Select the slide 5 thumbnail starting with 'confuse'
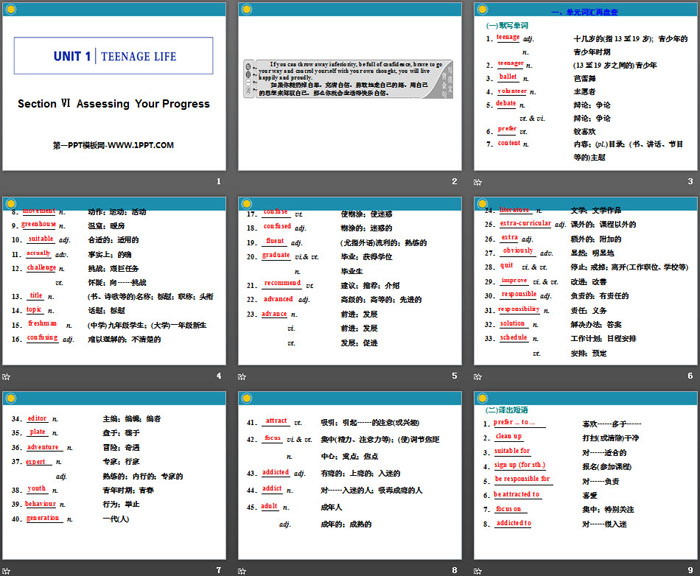Image resolution: width=700 pixels, height=576 pixels. tap(349, 280)
